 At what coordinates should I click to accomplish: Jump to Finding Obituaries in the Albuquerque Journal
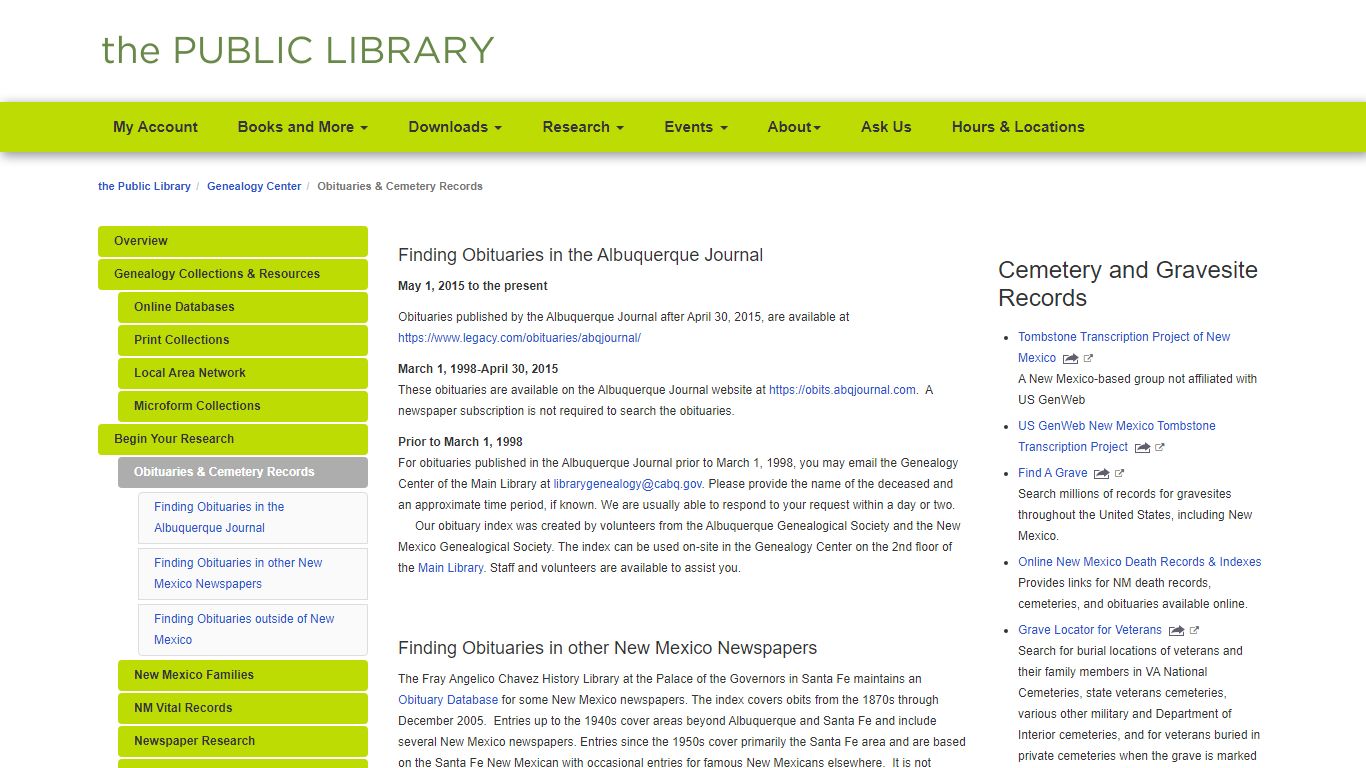[x=253, y=517]
